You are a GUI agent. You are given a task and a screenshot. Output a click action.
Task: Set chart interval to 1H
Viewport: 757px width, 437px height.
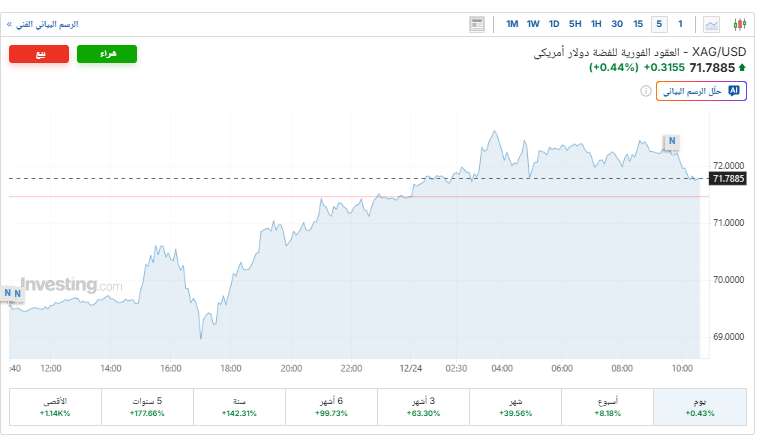click(596, 24)
